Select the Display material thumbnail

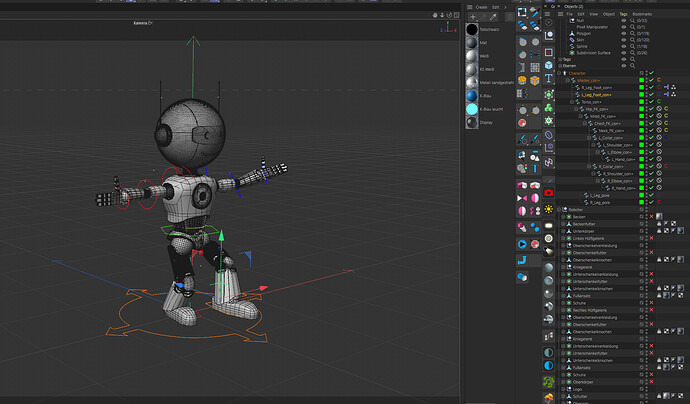(x=472, y=122)
